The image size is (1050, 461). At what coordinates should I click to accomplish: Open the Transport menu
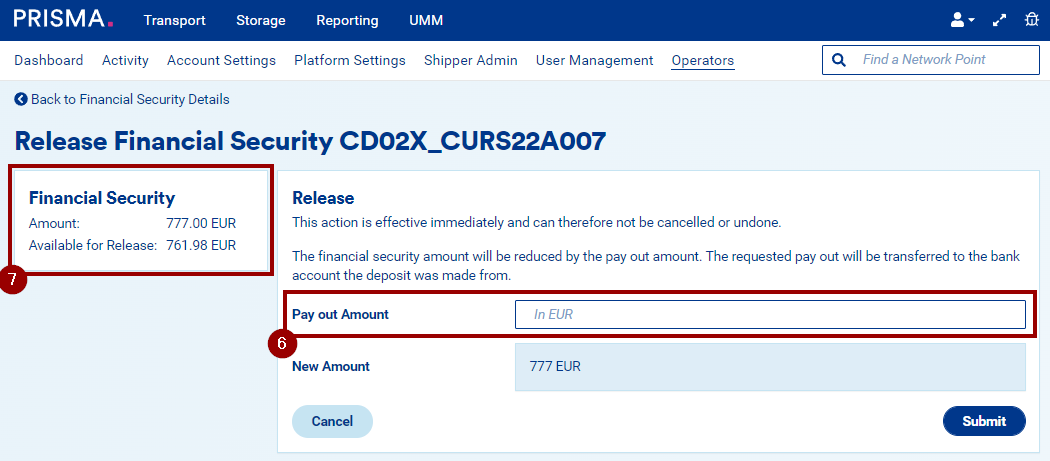tap(174, 20)
